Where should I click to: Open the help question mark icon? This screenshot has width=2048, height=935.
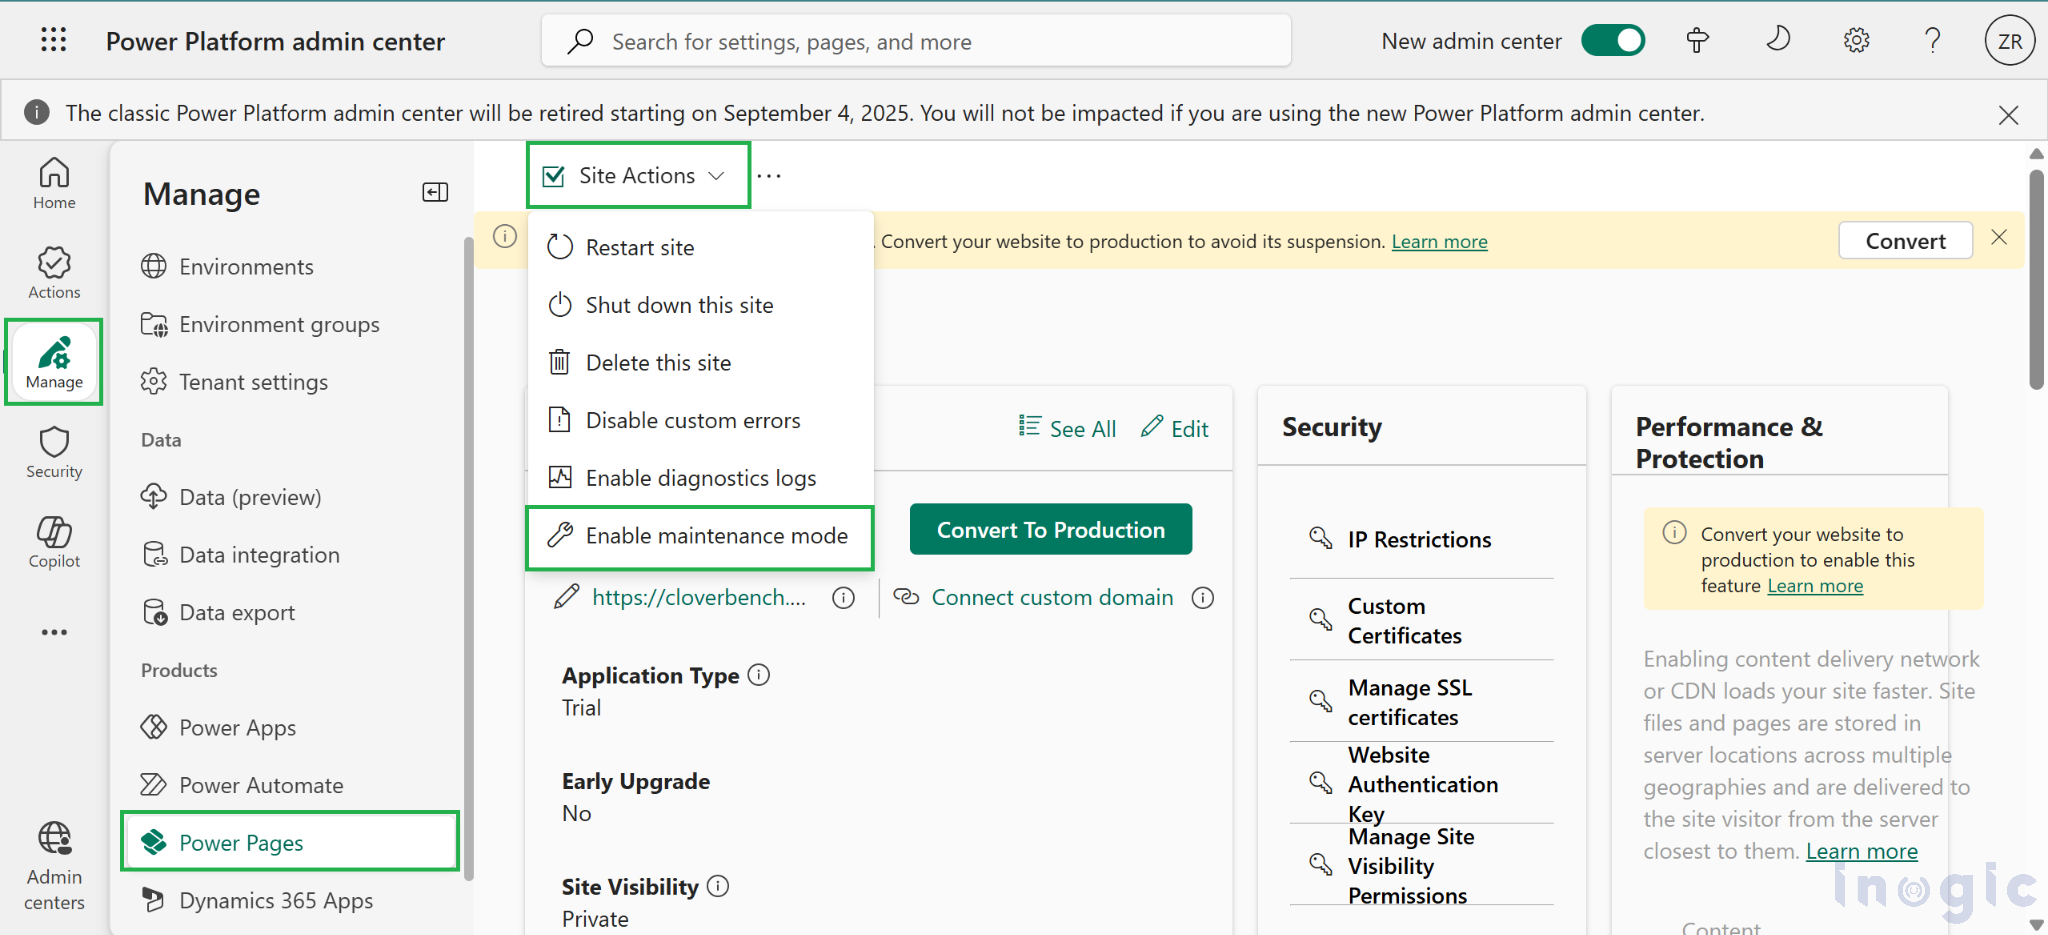click(x=1933, y=41)
